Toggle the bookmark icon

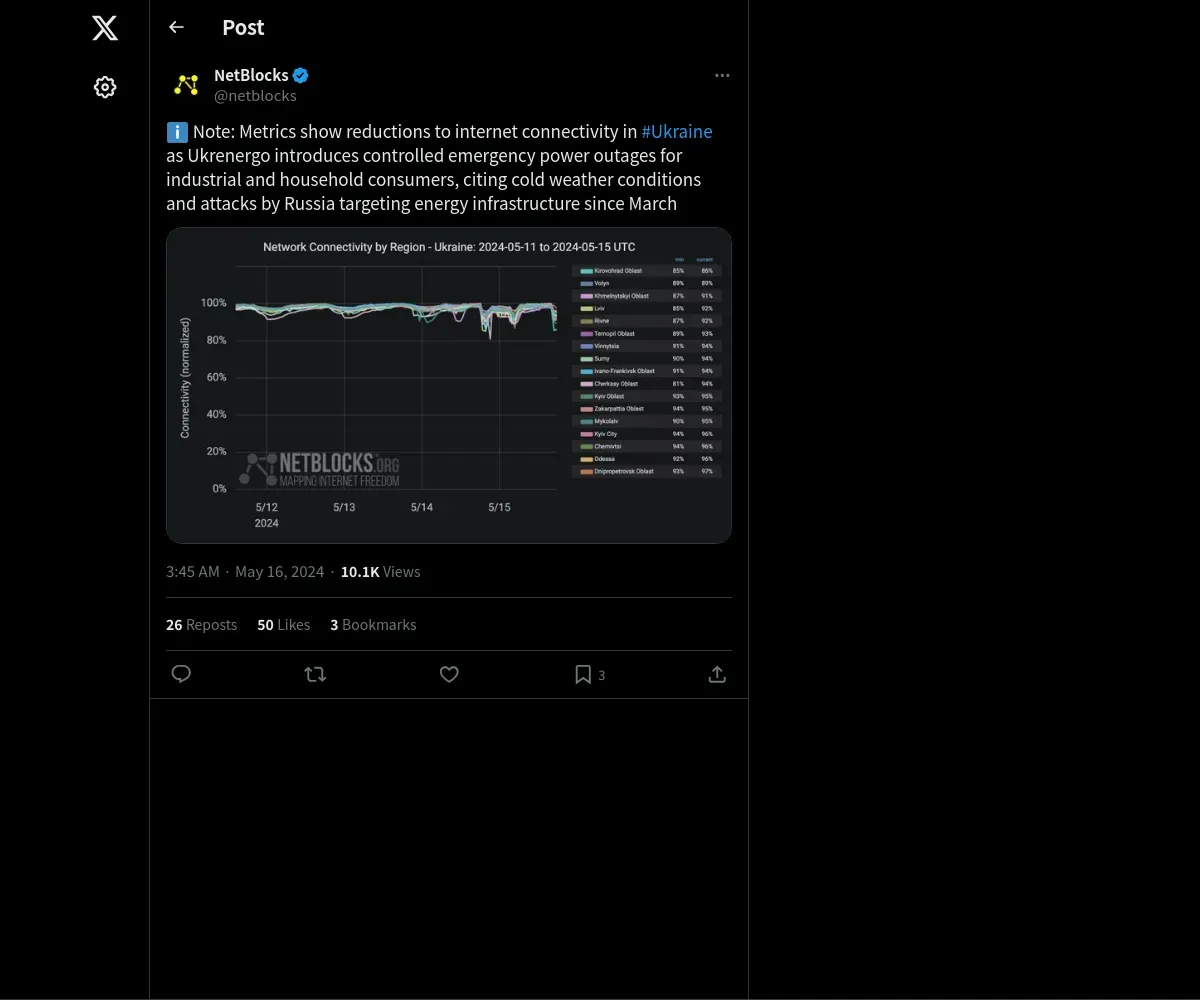click(583, 674)
